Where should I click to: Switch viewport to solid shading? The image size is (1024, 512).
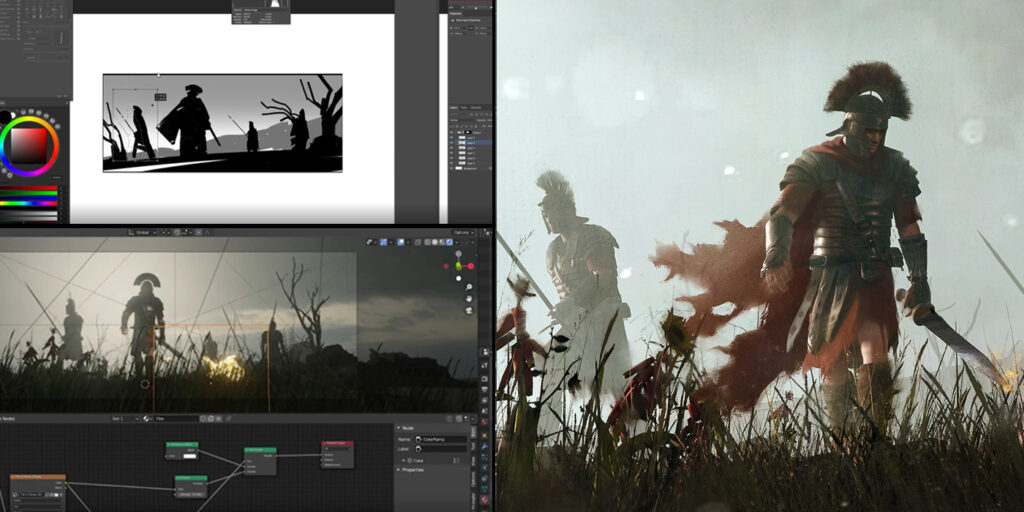pos(435,242)
